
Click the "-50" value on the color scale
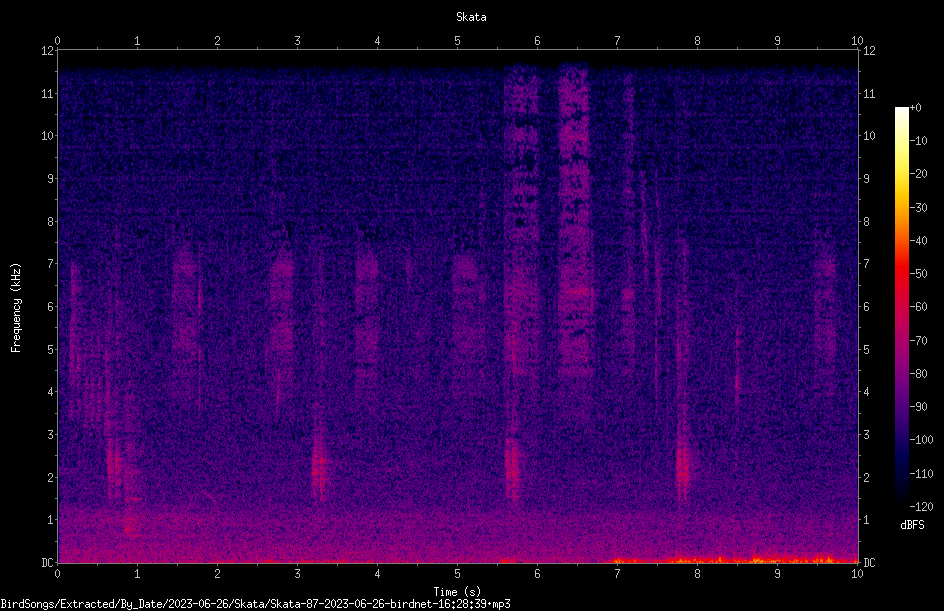pyautogui.click(x=918, y=273)
